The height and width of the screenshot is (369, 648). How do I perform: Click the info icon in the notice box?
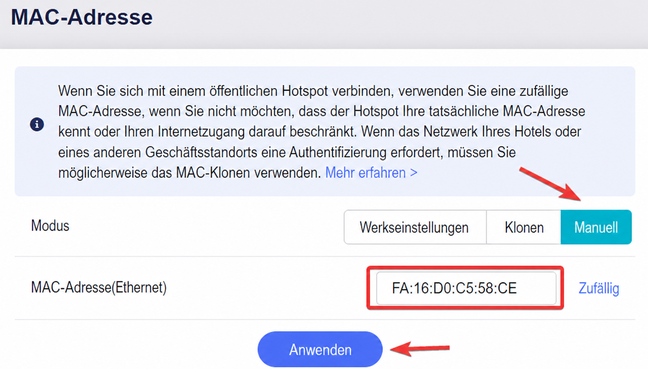37,124
